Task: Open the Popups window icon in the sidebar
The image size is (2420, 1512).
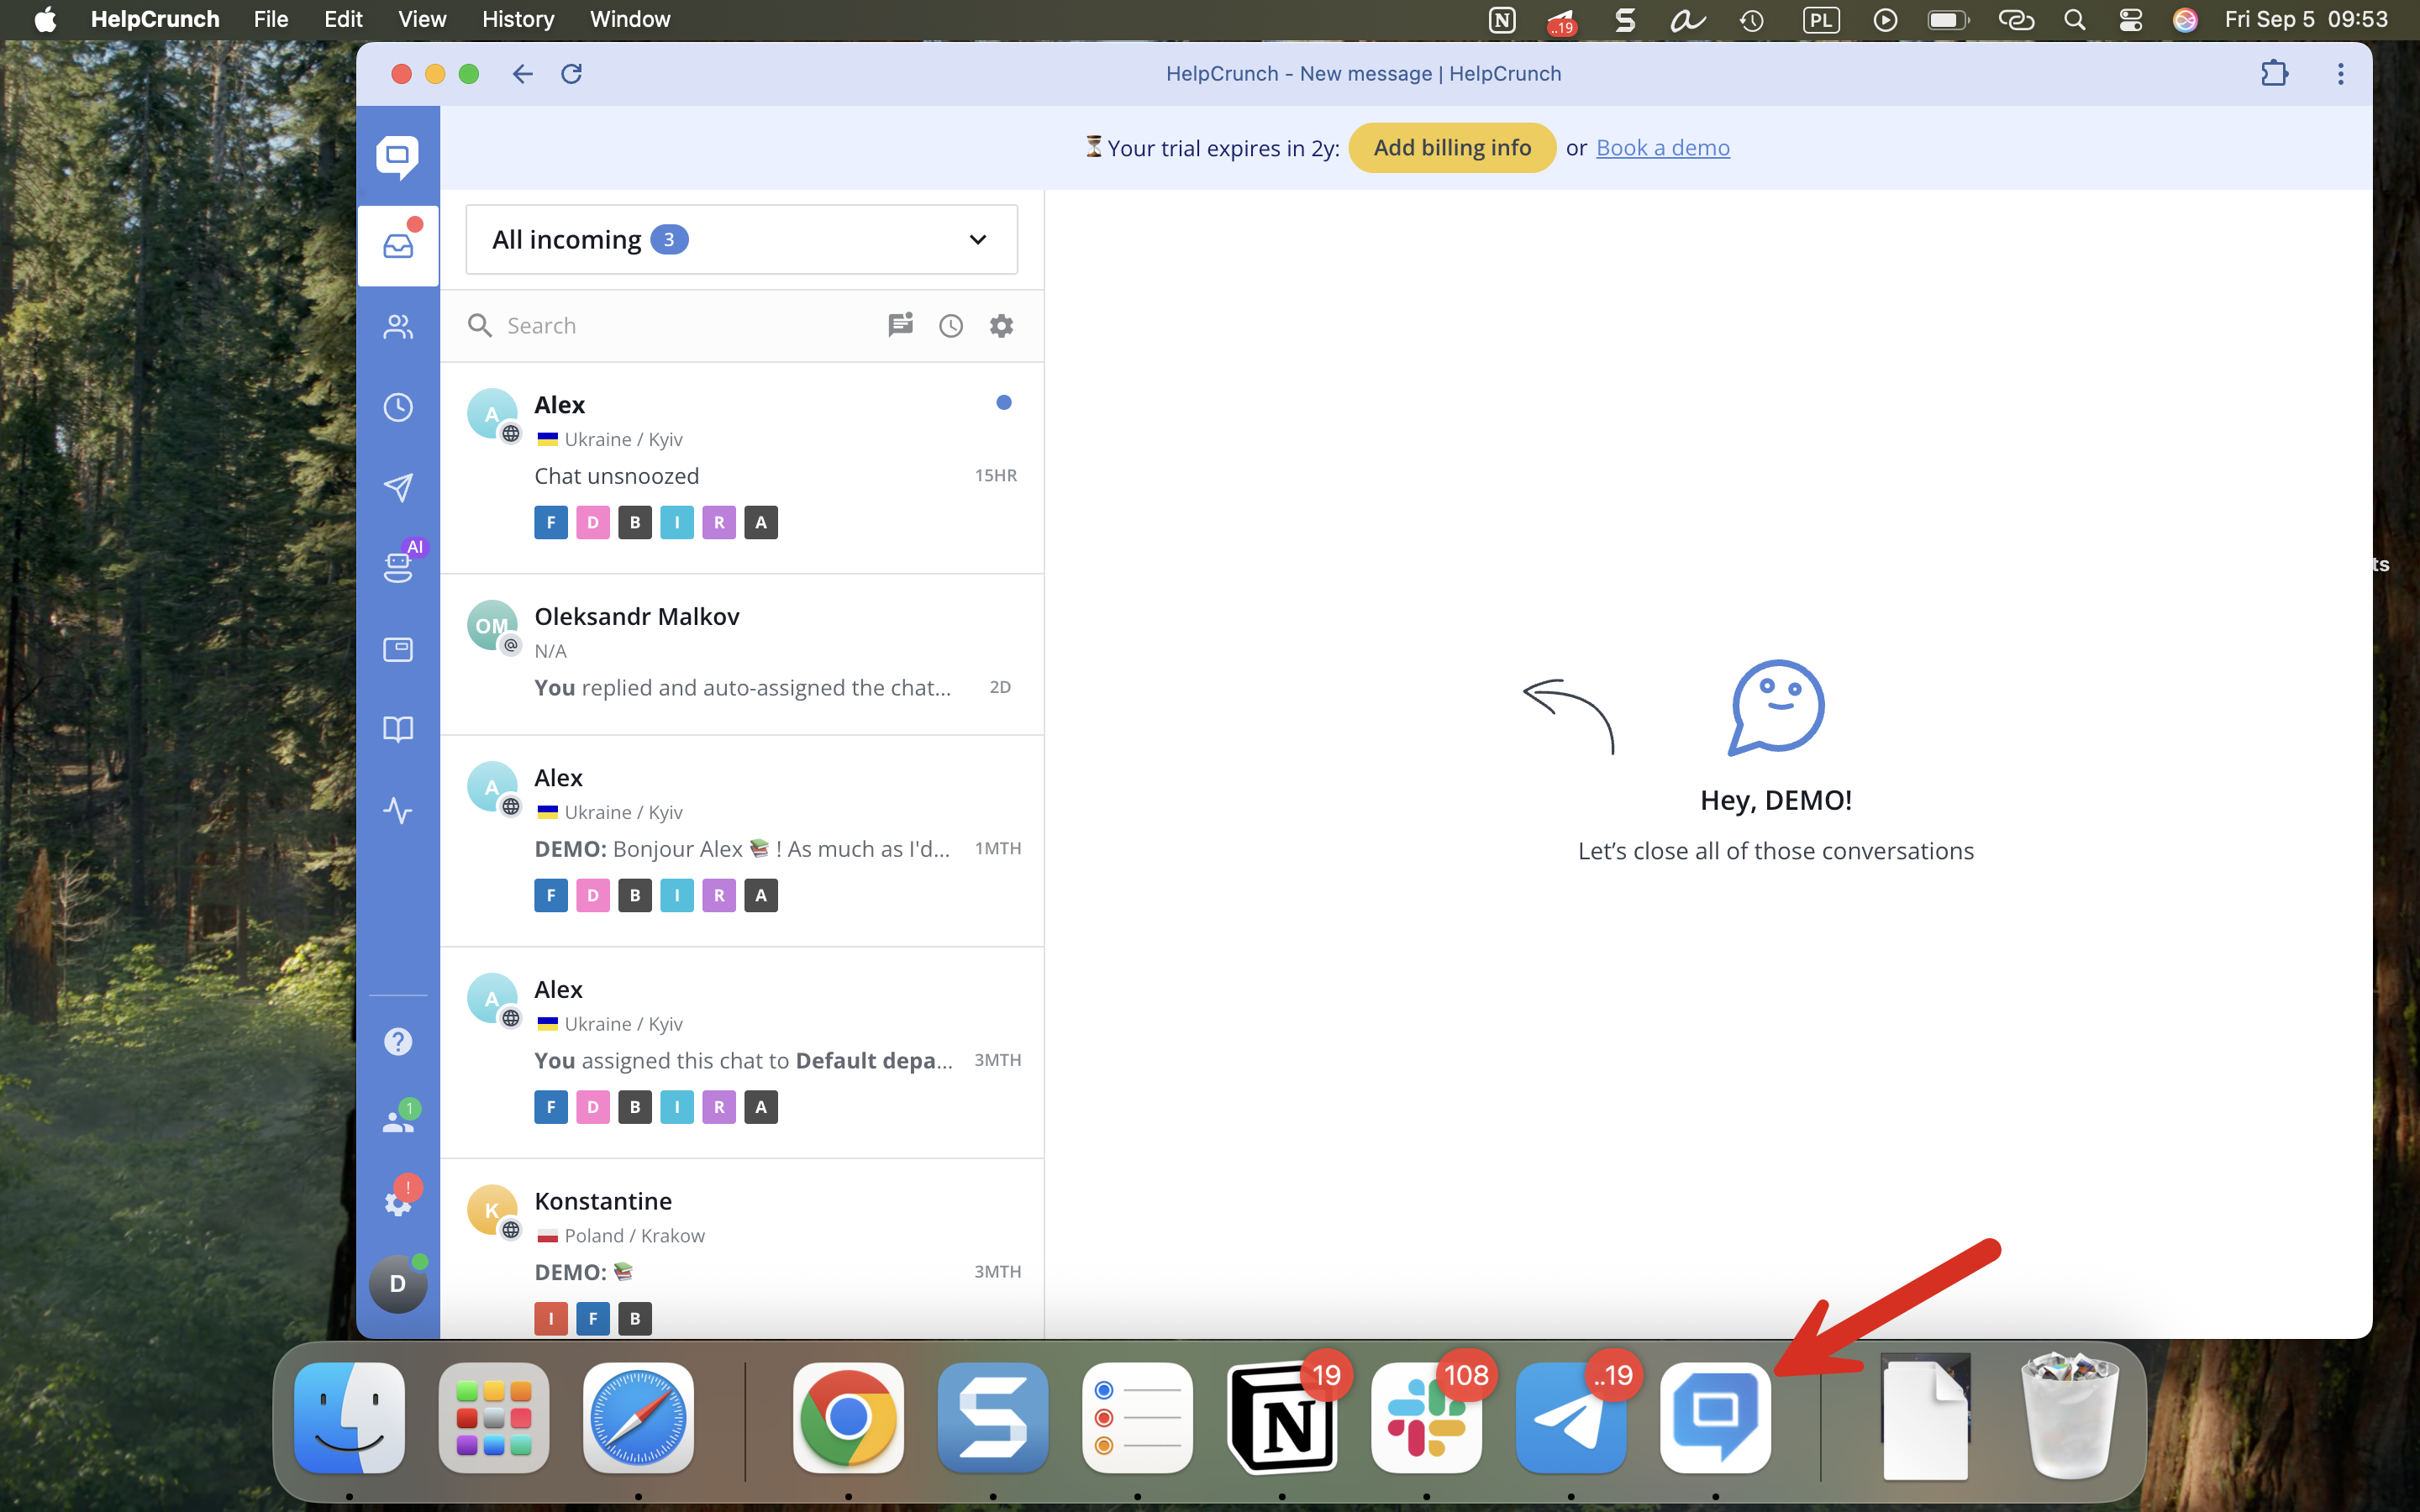Action: (398, 650)
